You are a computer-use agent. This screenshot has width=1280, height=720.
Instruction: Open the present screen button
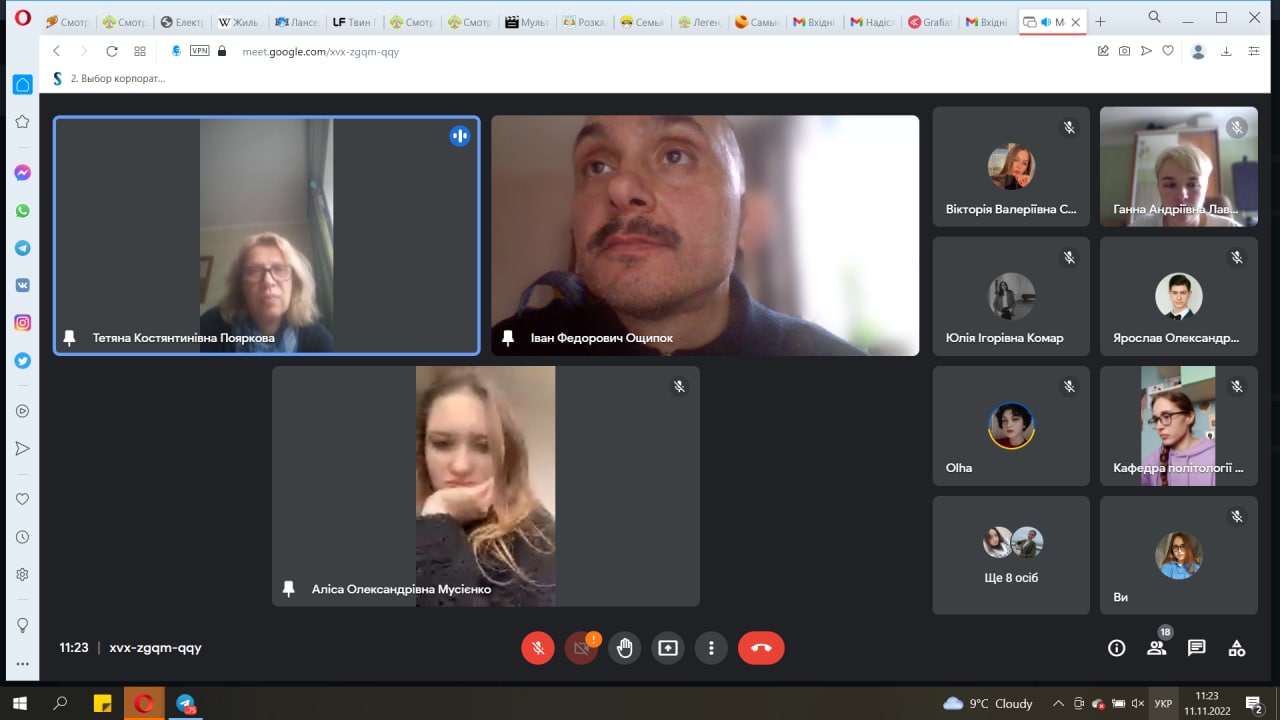(x=668, y=648)
